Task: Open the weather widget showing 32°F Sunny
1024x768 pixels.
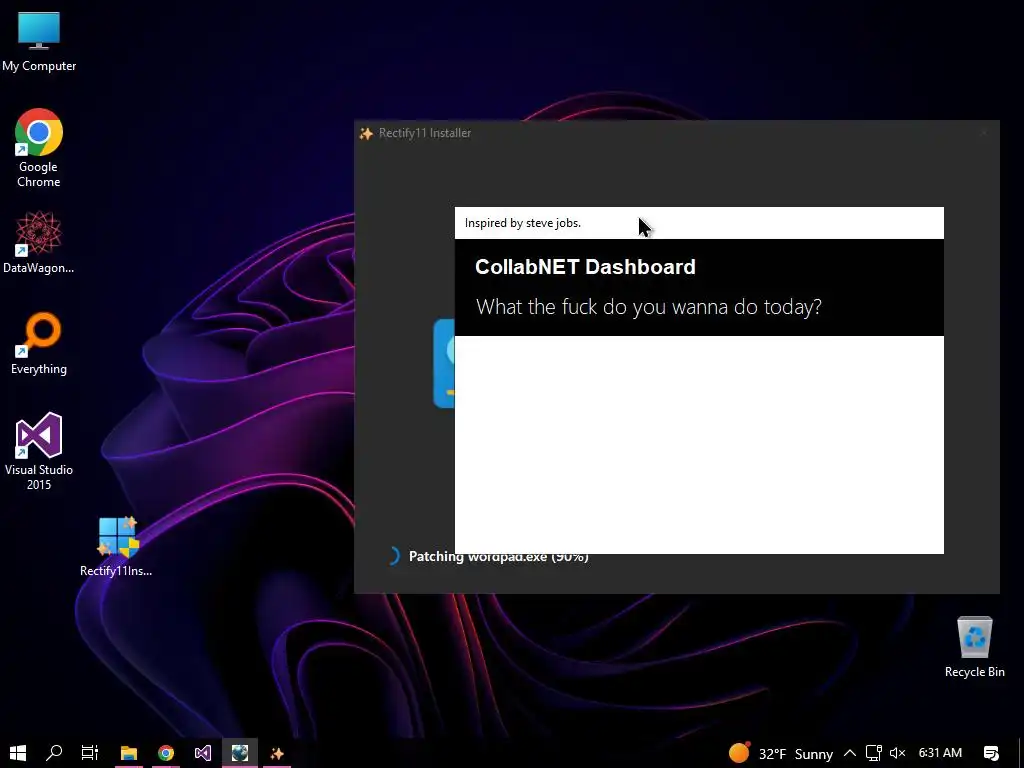Action: (x=781, y=754)
